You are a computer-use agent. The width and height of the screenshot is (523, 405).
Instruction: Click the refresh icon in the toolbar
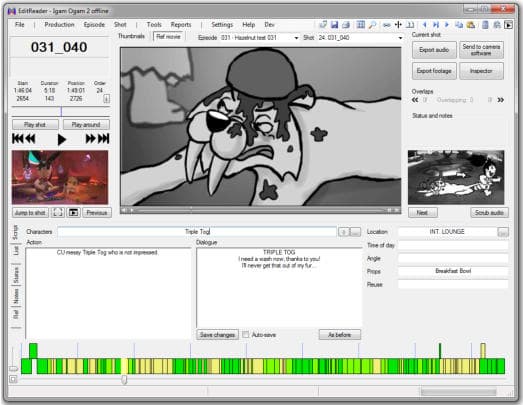(323, 25)
